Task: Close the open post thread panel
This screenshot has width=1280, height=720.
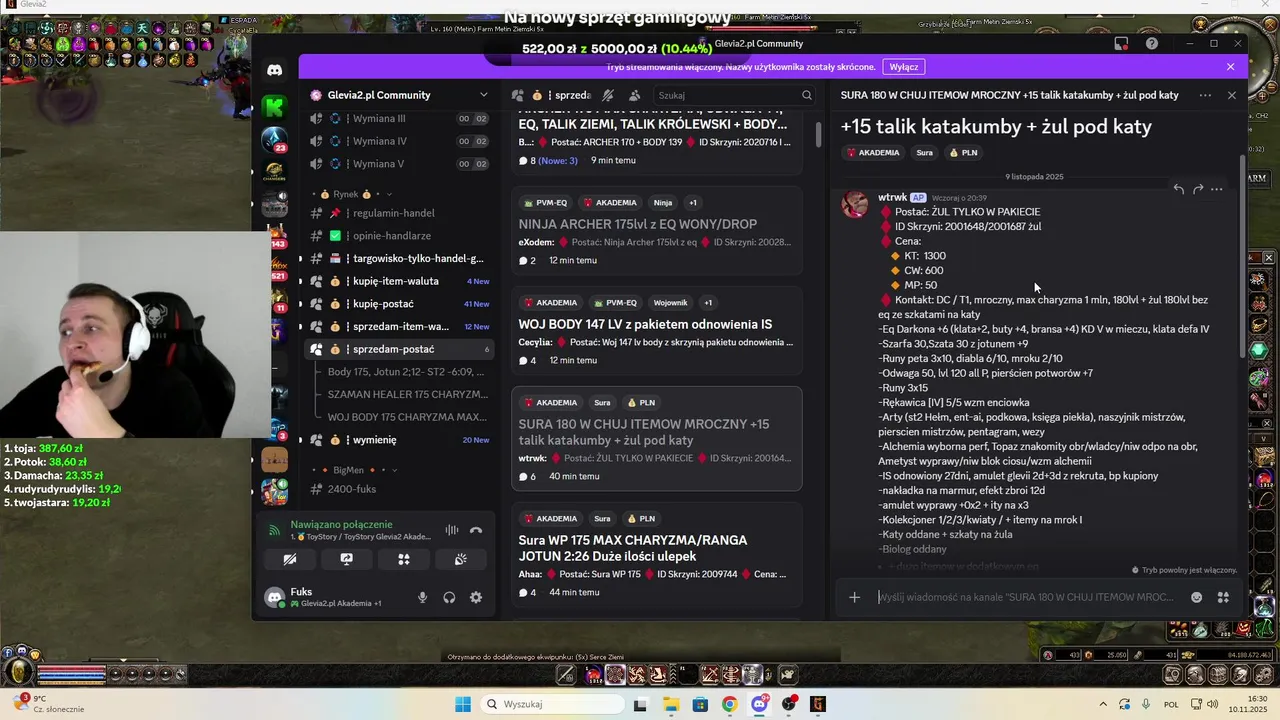Action: 1232,95
